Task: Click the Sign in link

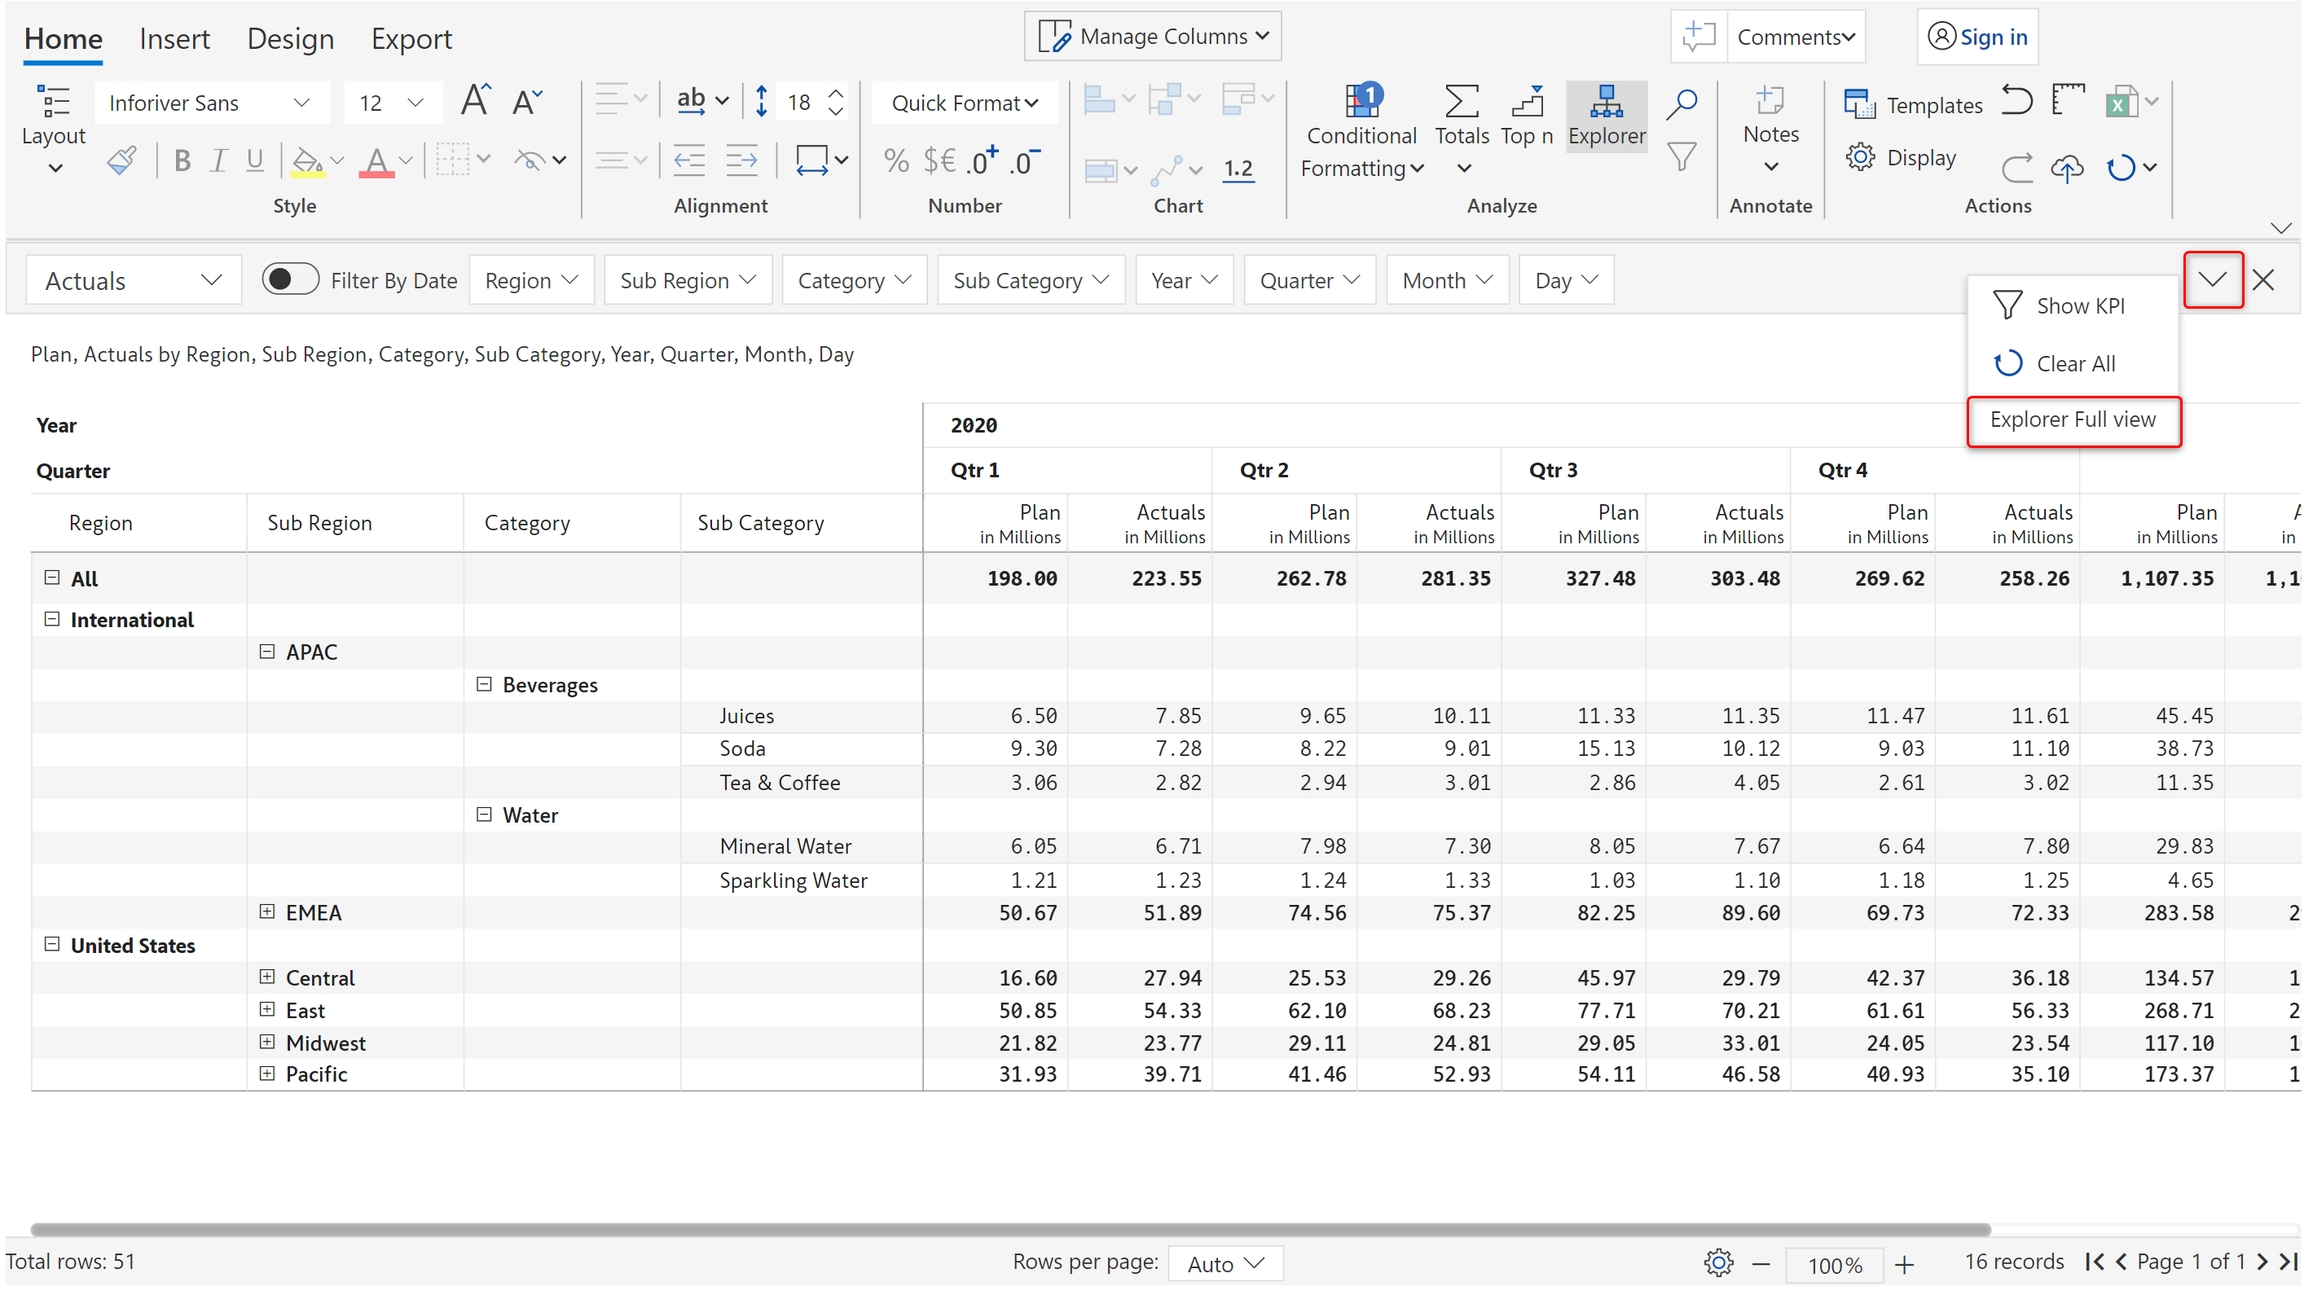Action: point(1992,37)
